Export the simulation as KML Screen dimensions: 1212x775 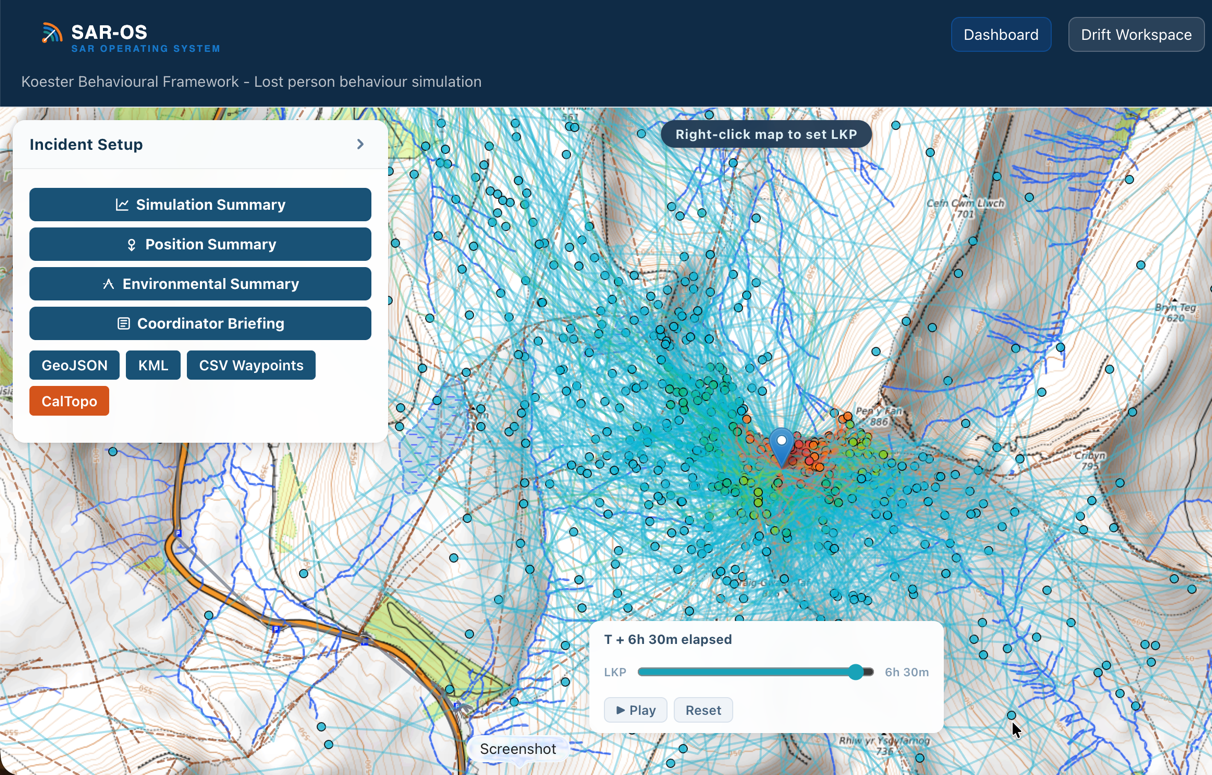[x=153, y=365]
